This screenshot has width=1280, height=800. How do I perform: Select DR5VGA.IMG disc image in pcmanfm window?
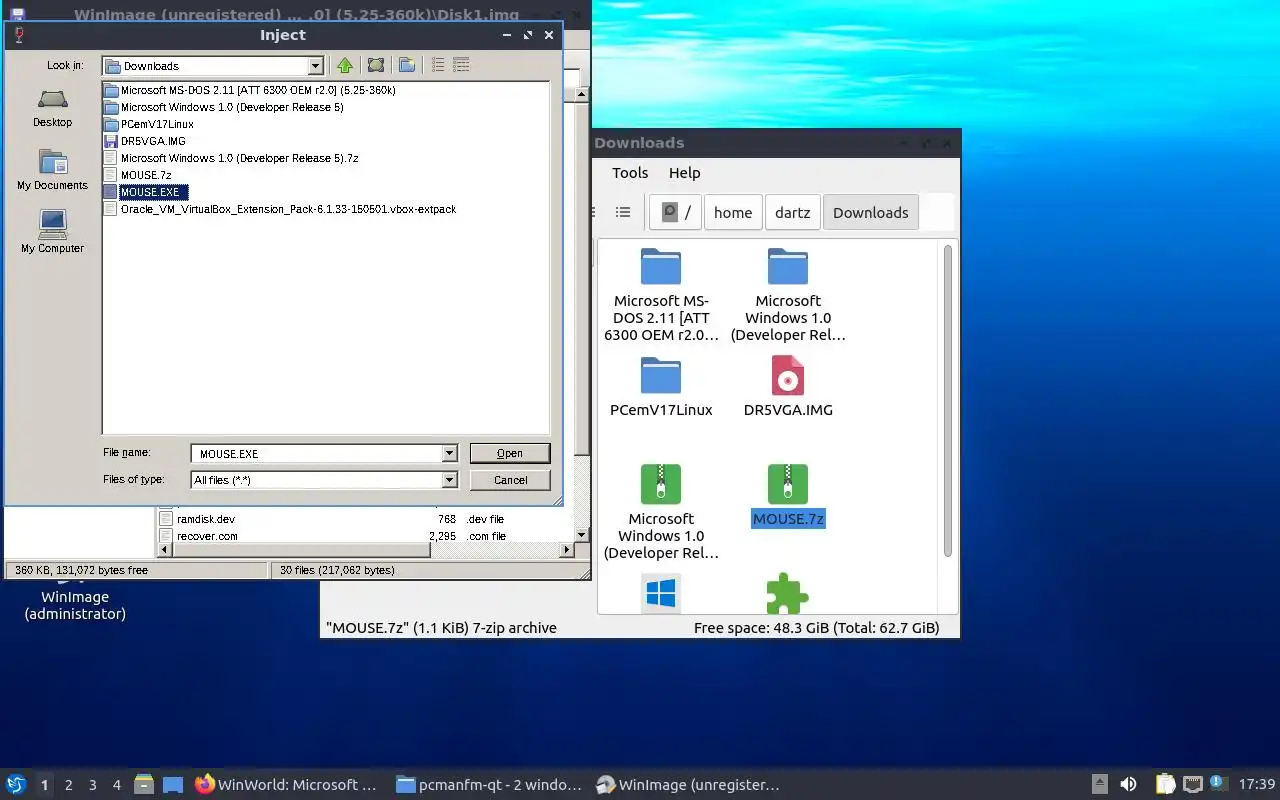pyautogui.click(x=788, y=376)
